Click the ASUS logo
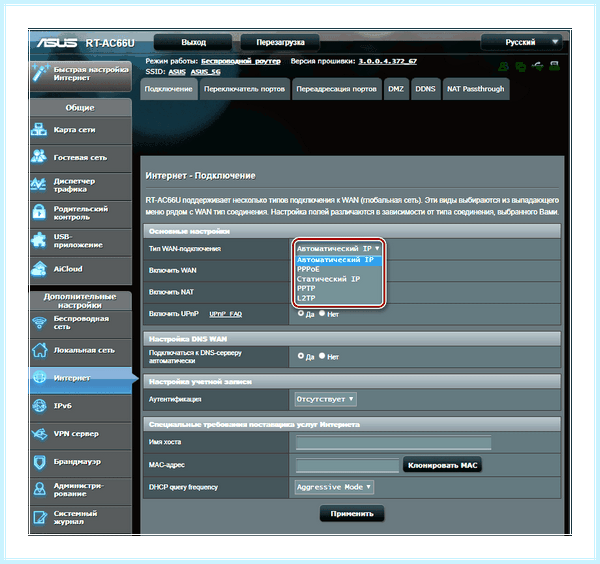The width and height of the screenshot is (600, 564). 57,43
